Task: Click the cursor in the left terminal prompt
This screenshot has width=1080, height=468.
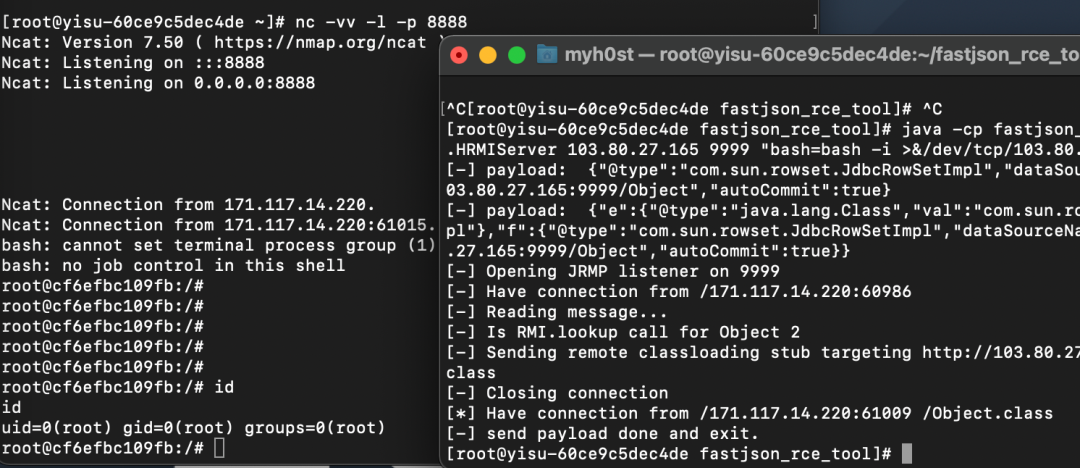Action: point(219,448)
